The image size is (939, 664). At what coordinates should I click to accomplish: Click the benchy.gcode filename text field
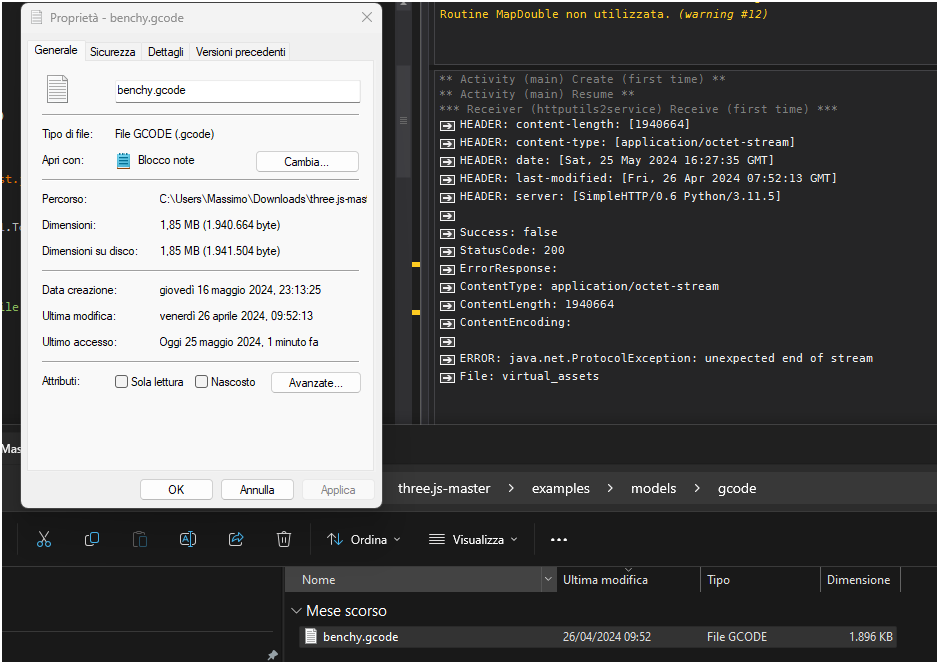[x=237, y=90]
